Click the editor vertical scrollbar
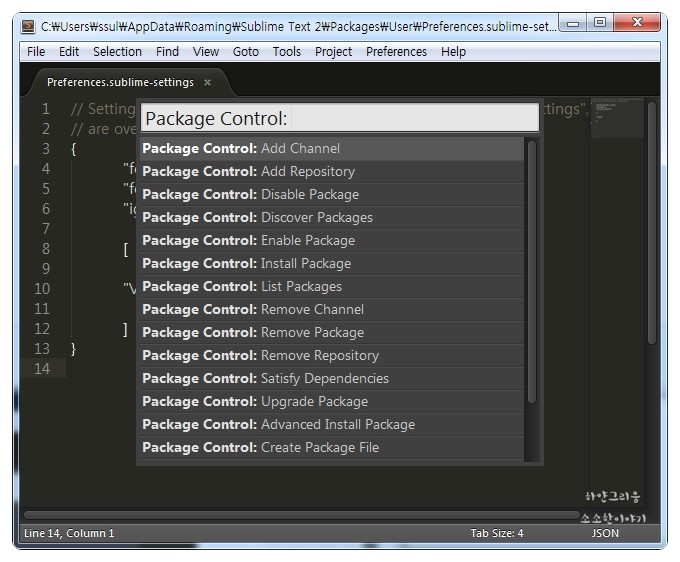Image resolution: width=680 pixels, height=562 pixels. (652, 223)
